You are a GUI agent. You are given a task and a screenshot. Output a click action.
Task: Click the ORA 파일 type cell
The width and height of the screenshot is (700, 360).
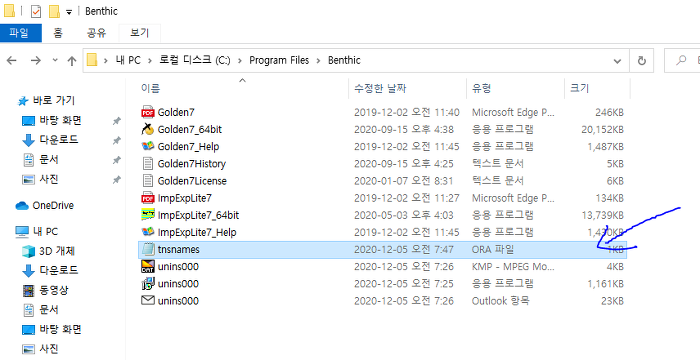coord(493,249)
